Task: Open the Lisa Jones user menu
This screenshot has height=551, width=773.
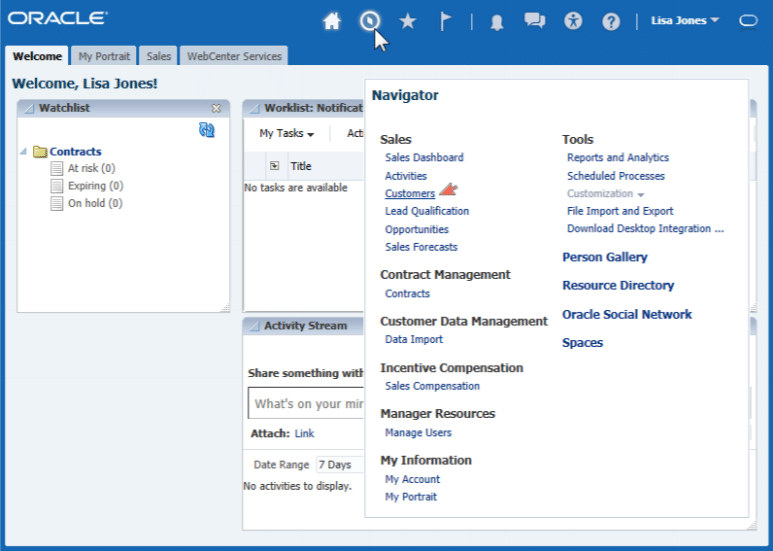Action: click(685, 20)
